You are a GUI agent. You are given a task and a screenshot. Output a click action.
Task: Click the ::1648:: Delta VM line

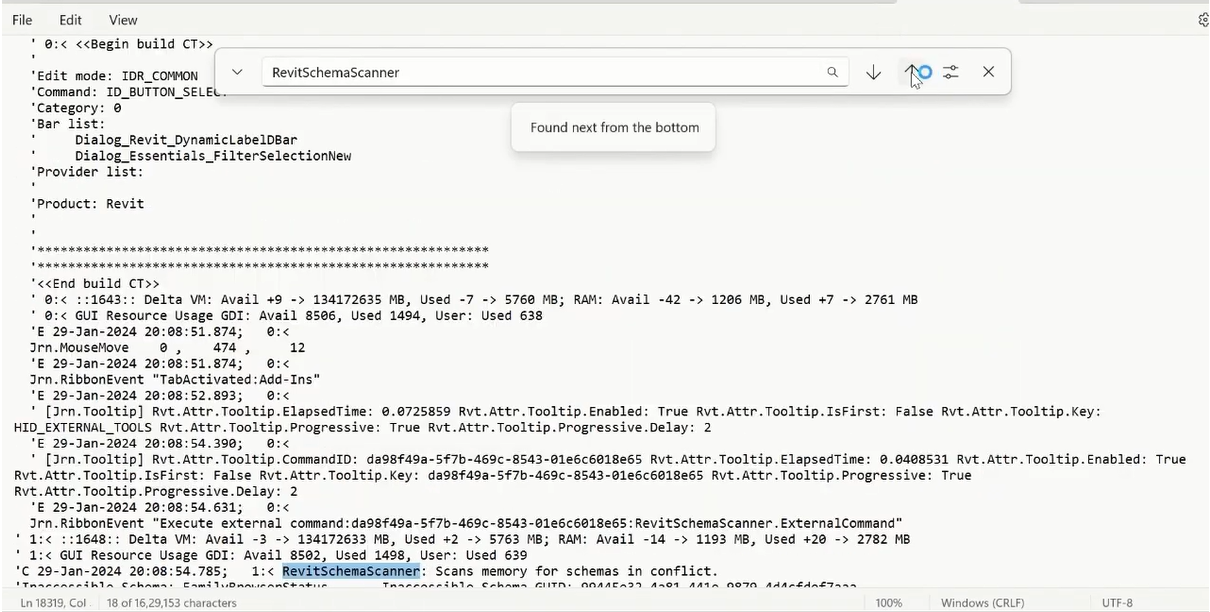(462, 539)
